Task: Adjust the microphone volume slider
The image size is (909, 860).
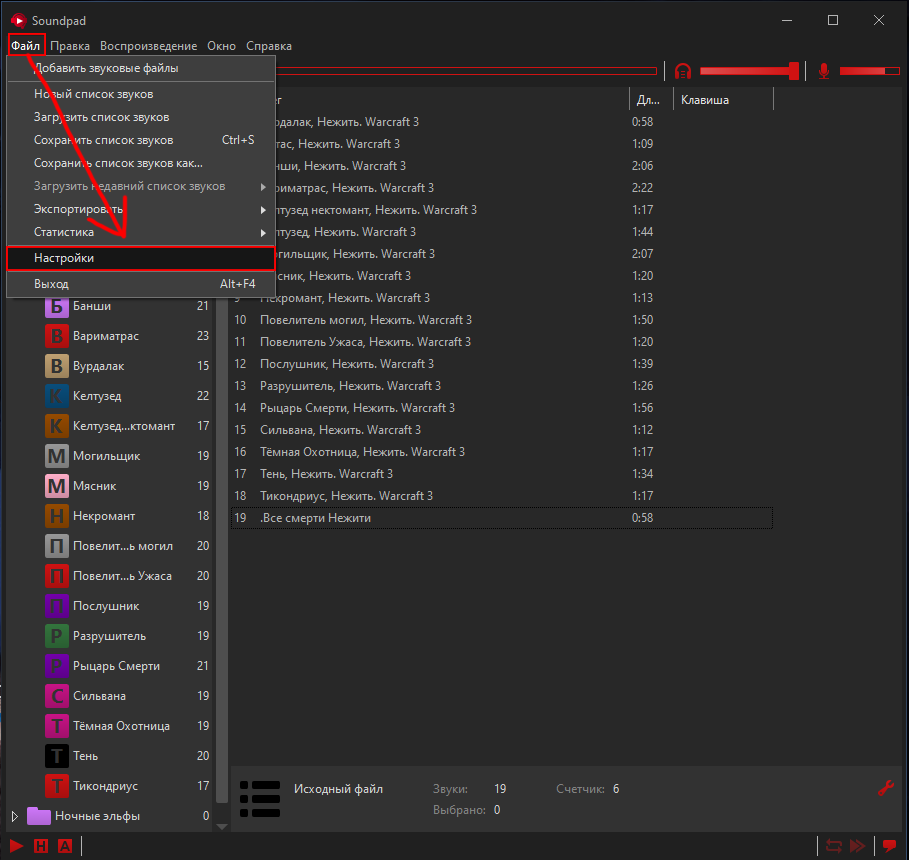Action: [x=870, y=71]
